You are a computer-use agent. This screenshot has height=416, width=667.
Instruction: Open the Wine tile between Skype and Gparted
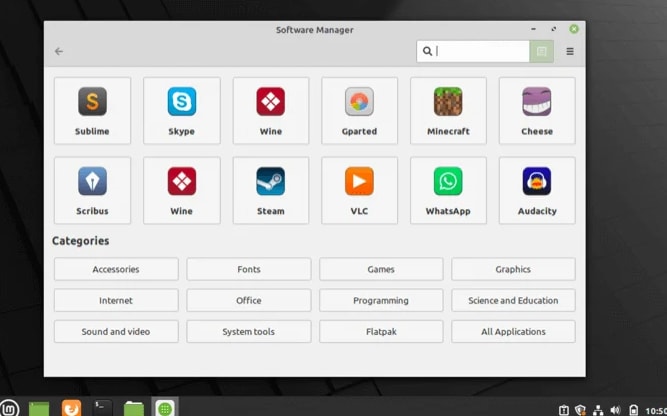click(271, 111)
